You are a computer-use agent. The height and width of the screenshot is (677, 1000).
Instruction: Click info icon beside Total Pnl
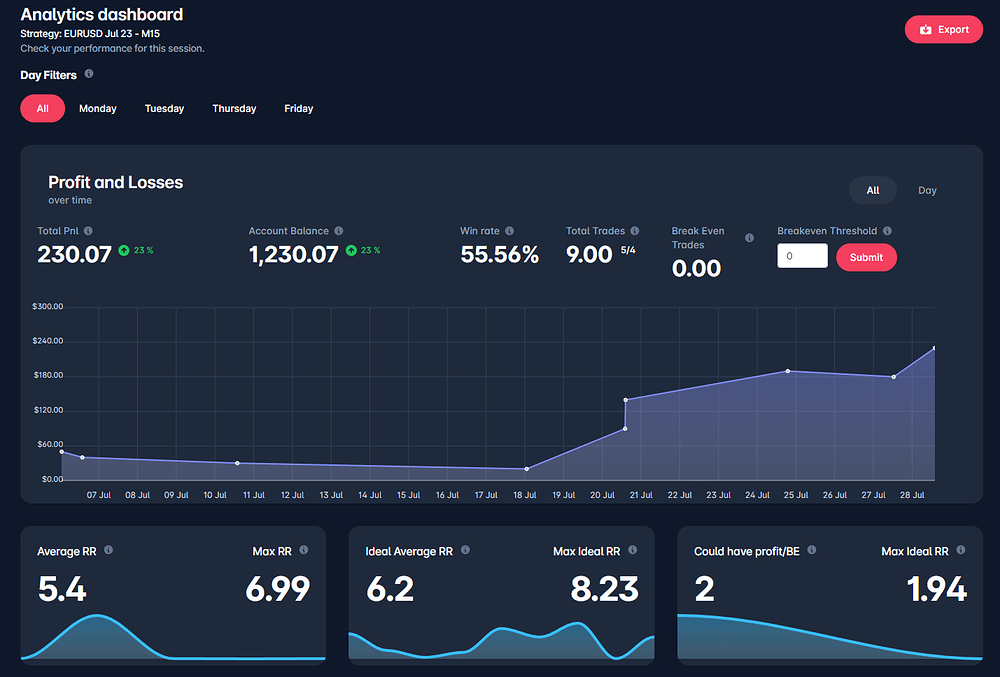pos(88,231)
